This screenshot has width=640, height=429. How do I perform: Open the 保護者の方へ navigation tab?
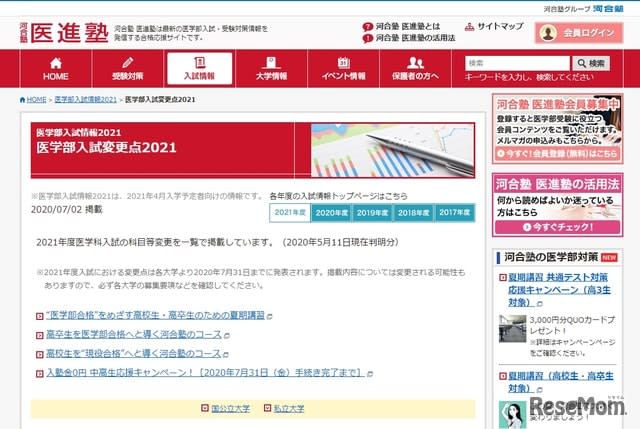tap(415, 69)
